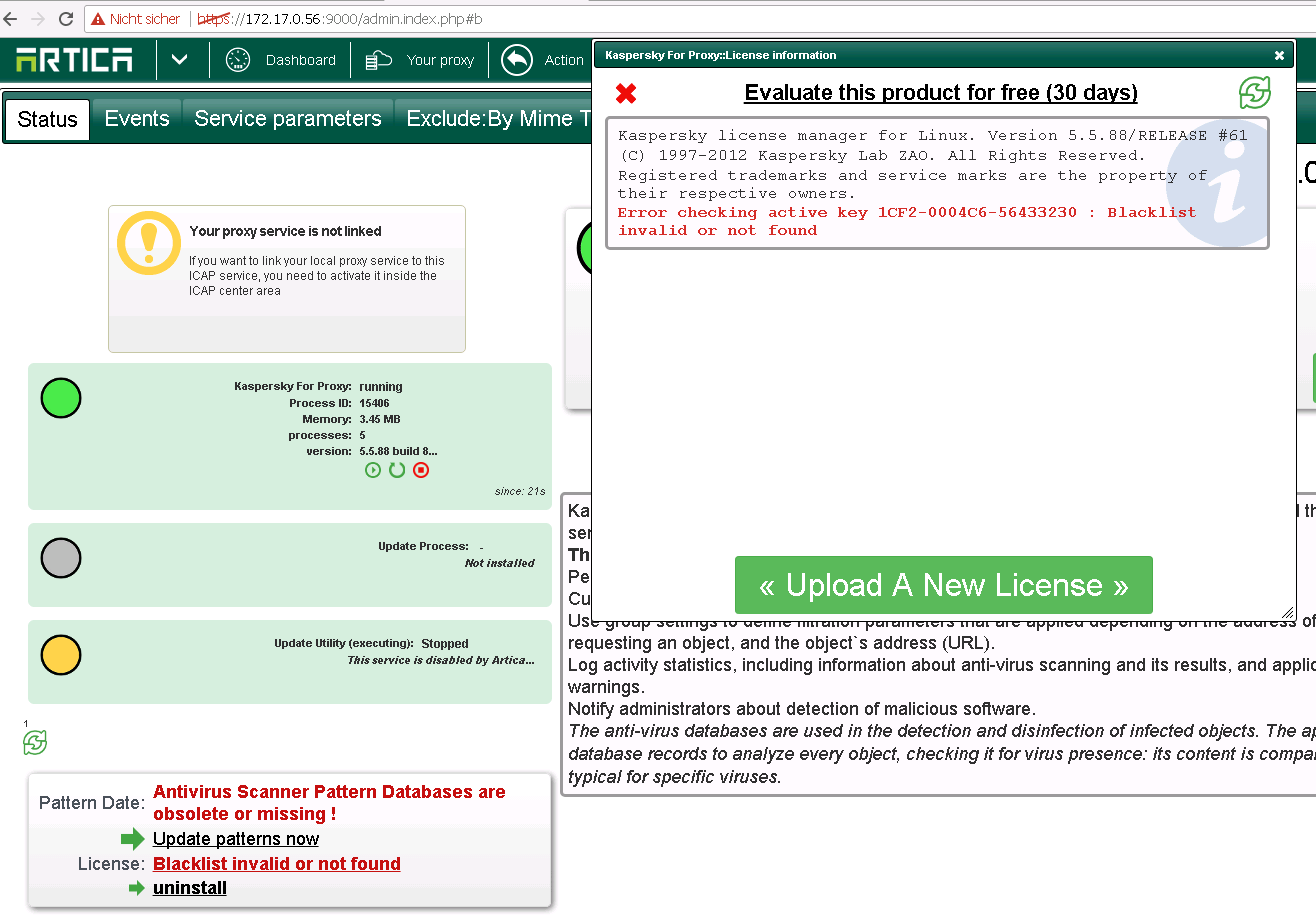This screenshot has height=915, width=1316.
Task: Click the Artica logo
Action: [74, 60]
